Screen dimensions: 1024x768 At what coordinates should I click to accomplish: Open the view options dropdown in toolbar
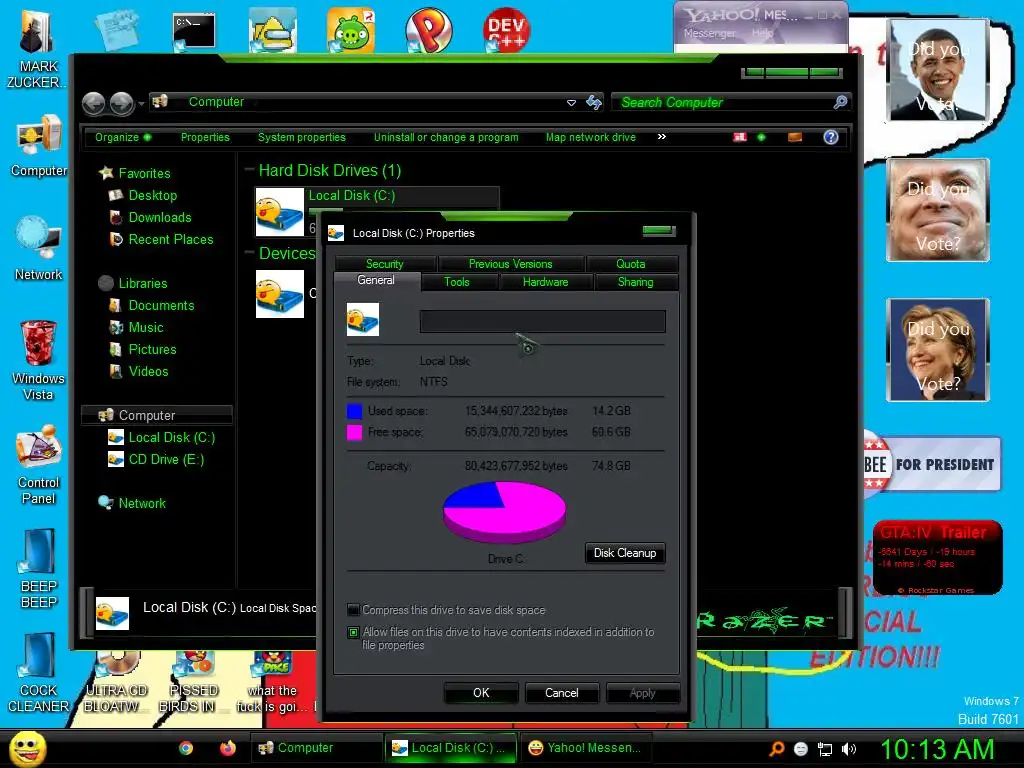click(761, 137)
